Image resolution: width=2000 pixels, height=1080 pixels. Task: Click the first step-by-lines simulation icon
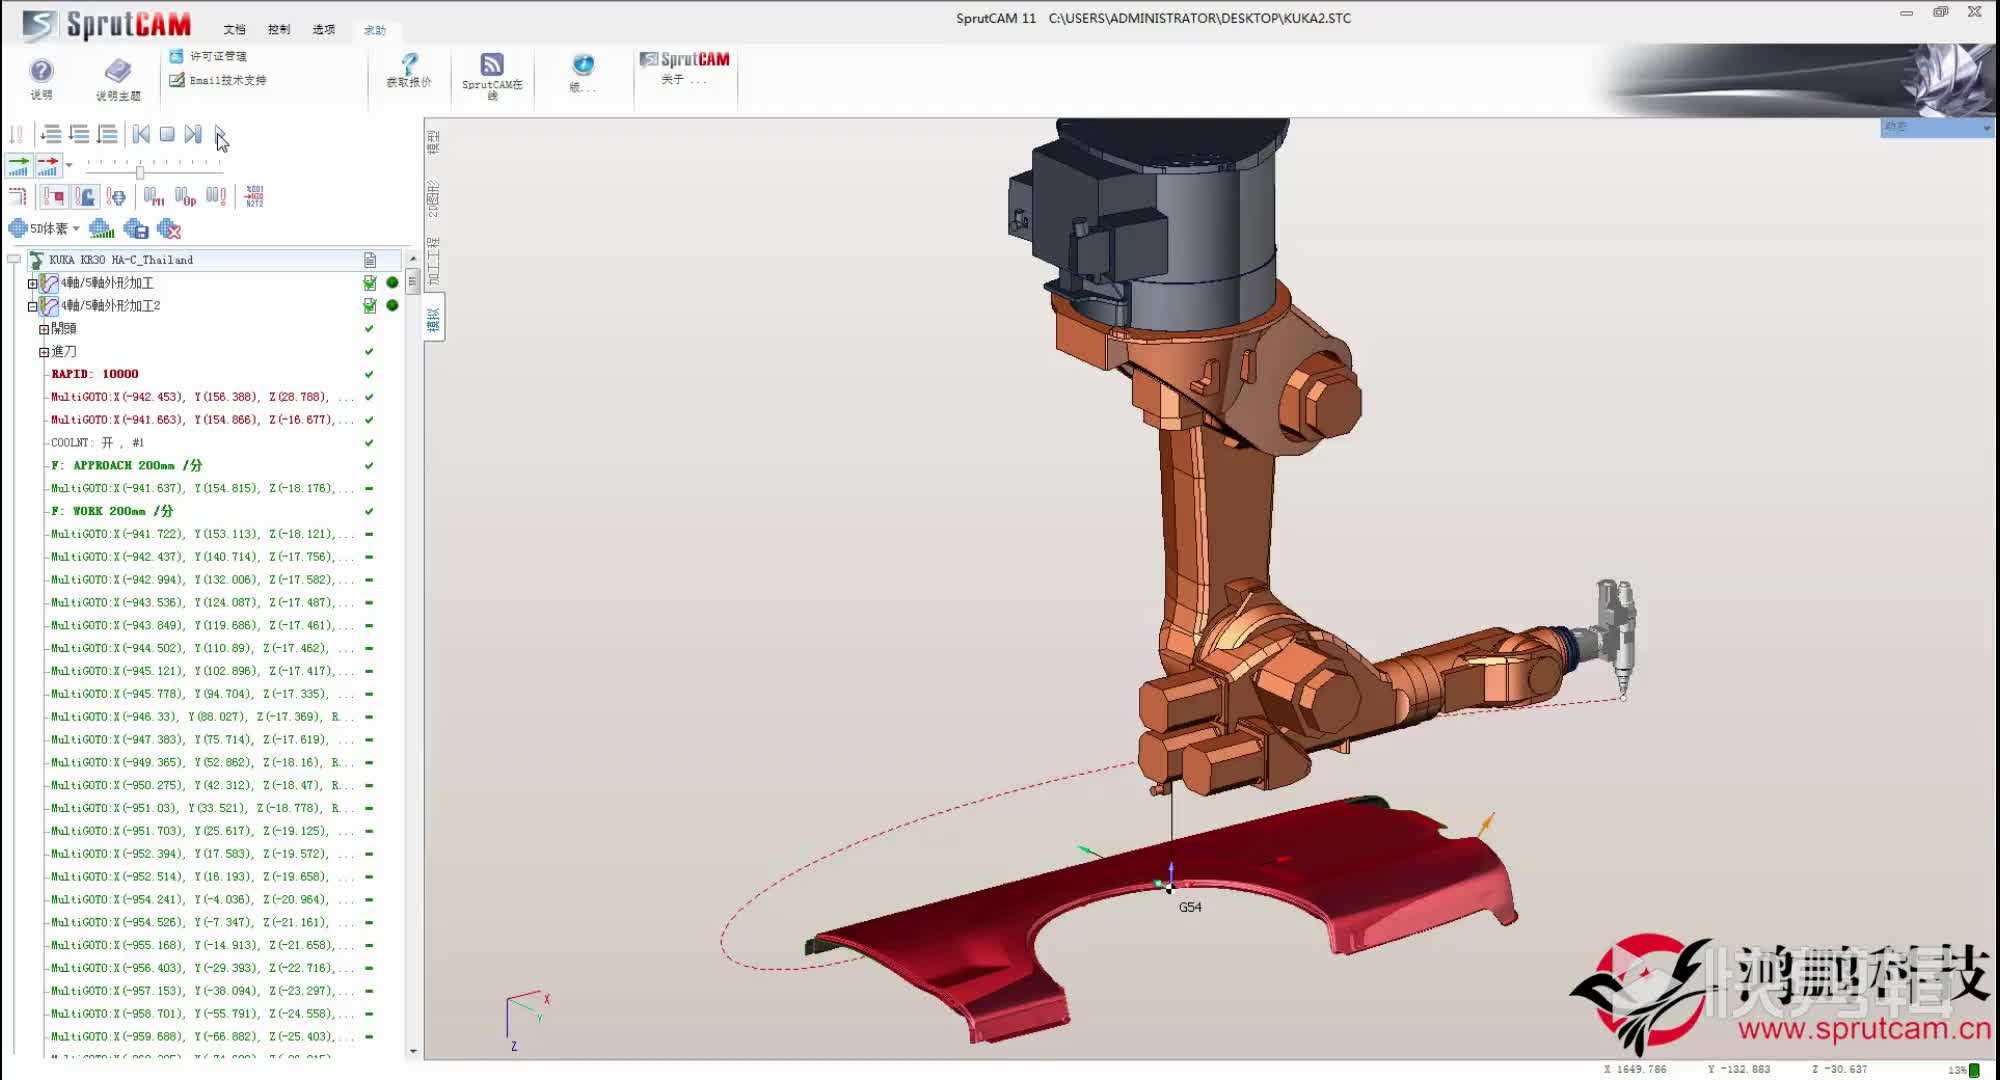51,134
